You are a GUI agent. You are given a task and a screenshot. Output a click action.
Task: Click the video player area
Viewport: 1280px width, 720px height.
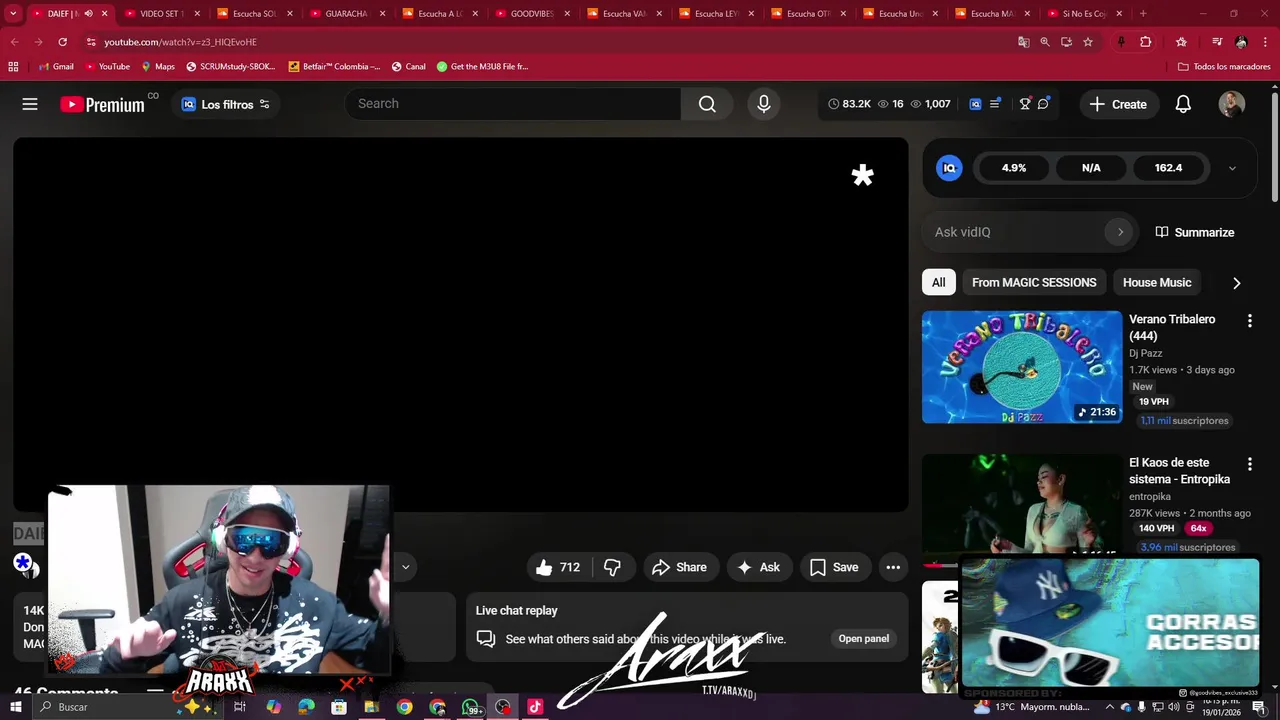pos(460,325)
